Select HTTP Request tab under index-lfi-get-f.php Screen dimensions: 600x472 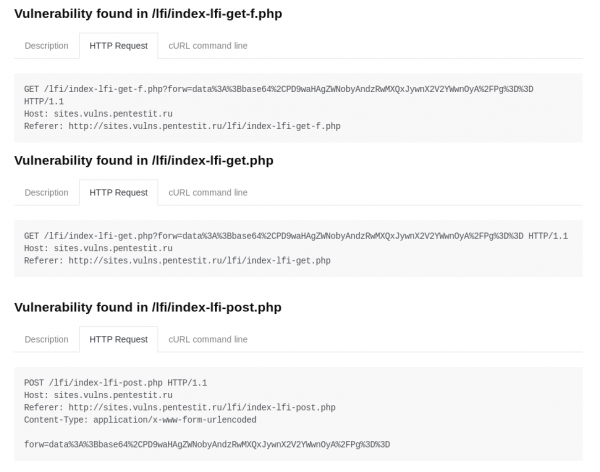(118, 45)
